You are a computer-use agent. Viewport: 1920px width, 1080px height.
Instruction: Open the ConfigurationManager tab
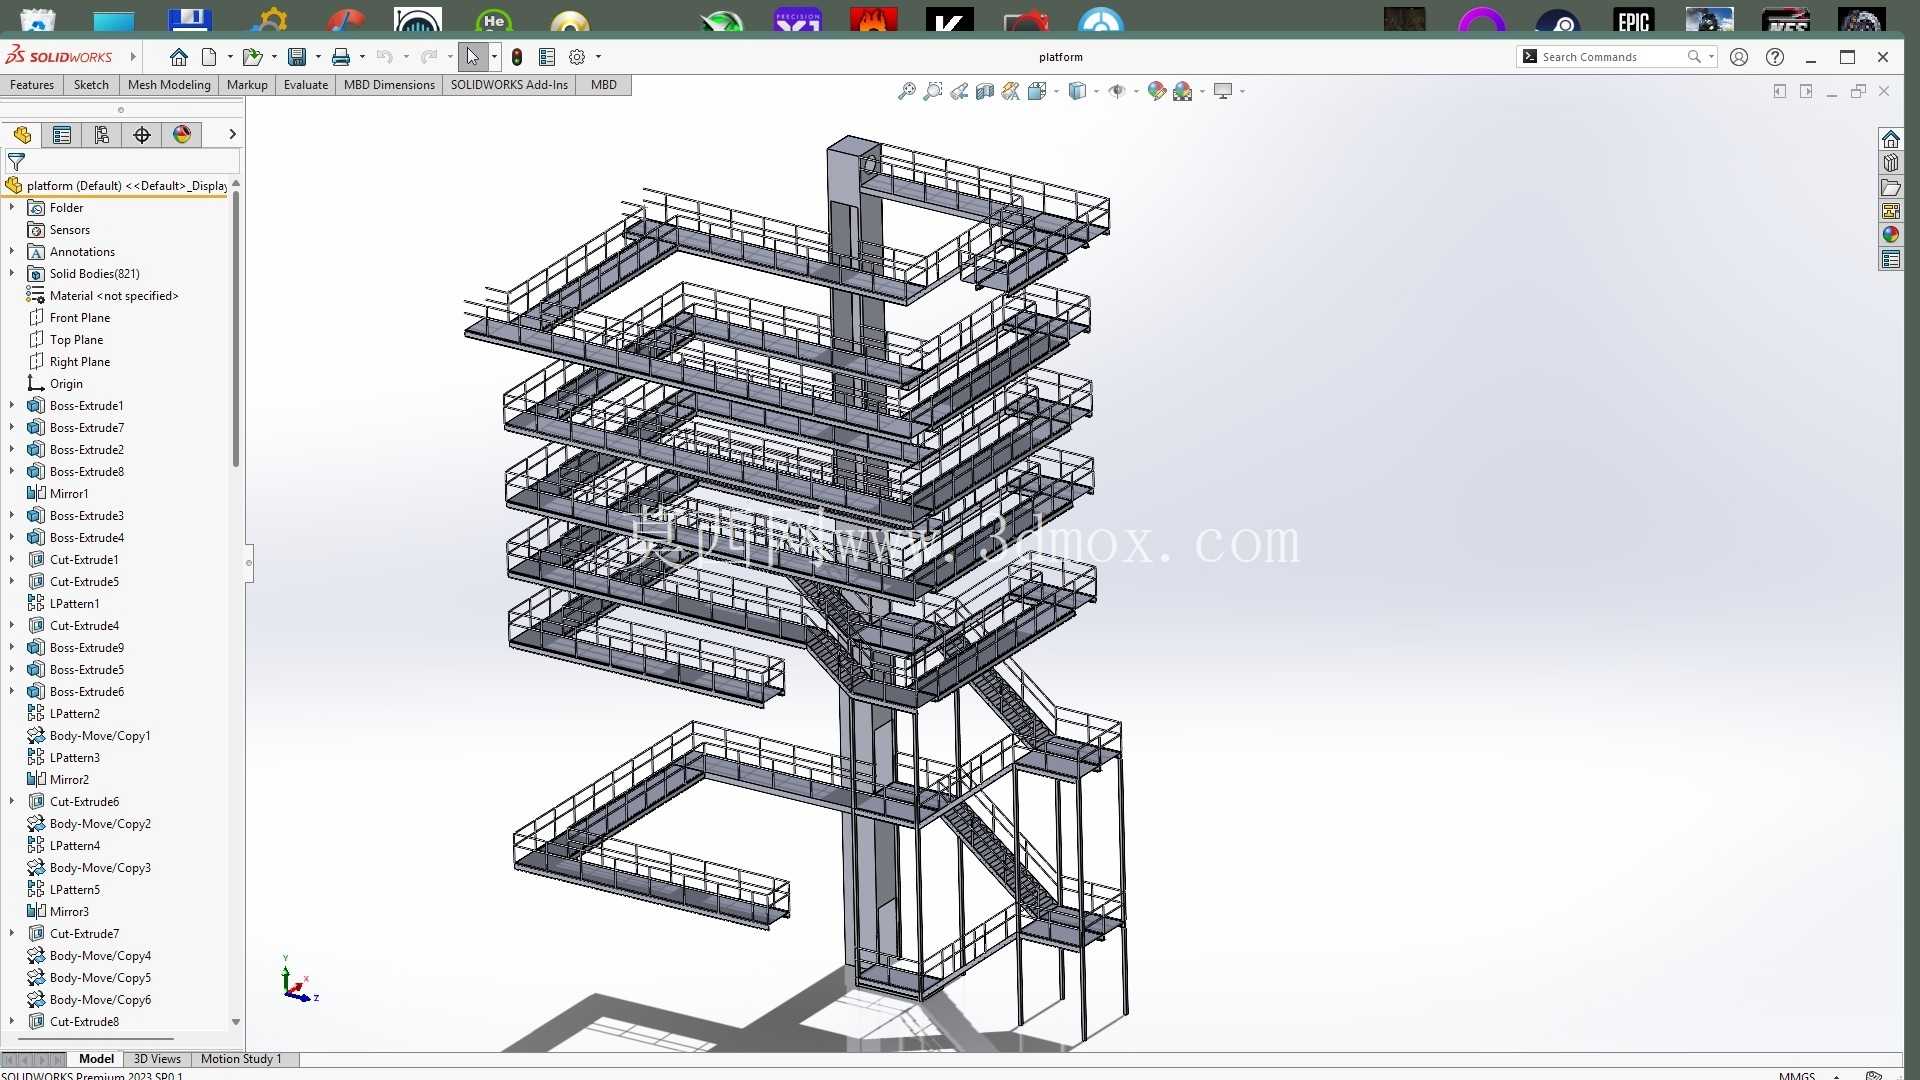[102, 135]
